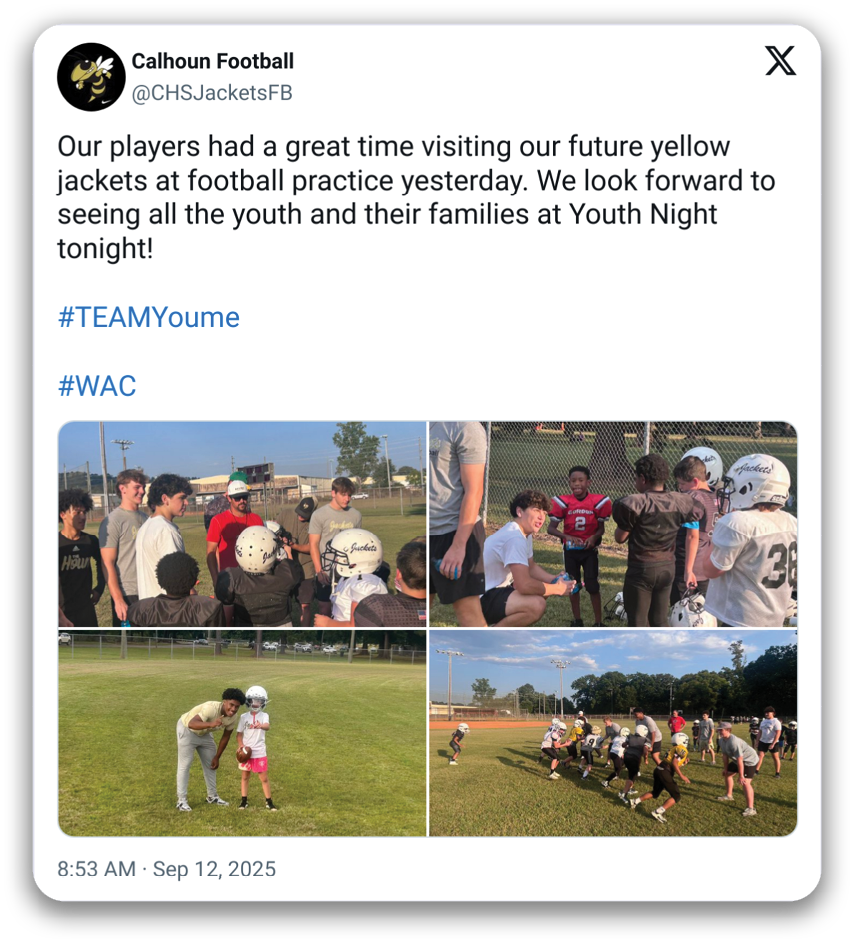854x943 pixels.
Task: Click the white Jackets helmet in the first photo
Action: click(354, 553)
